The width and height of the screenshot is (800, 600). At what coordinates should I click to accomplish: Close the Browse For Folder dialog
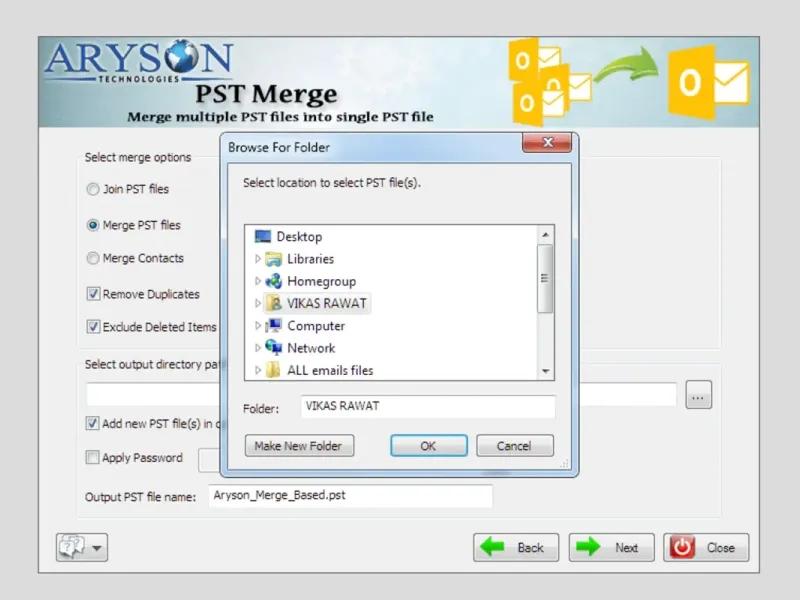click(x=547, y=143)
